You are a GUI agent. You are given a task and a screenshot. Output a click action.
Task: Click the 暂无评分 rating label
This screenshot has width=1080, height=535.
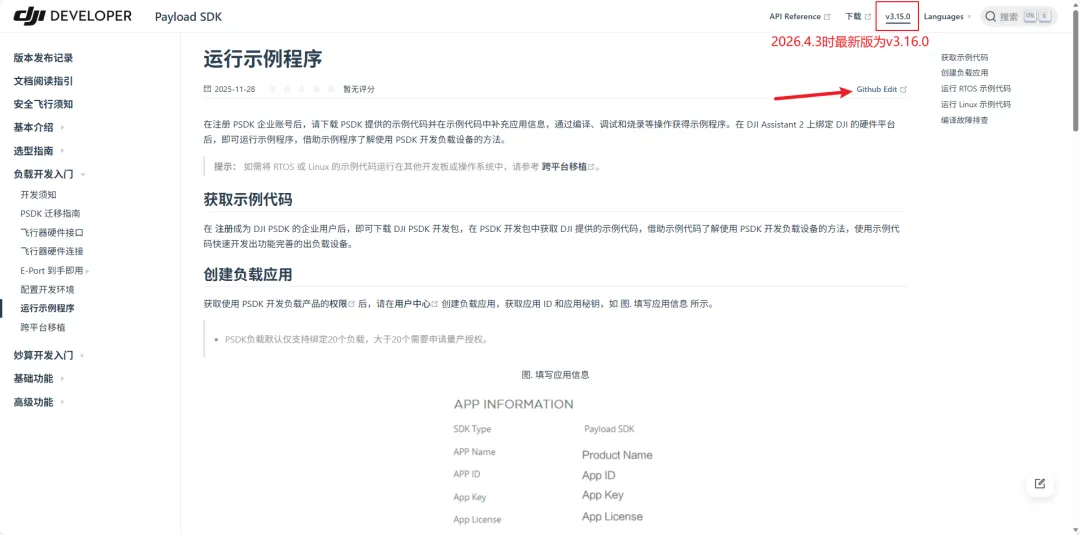pyautogui.click(x=359, y=89)
